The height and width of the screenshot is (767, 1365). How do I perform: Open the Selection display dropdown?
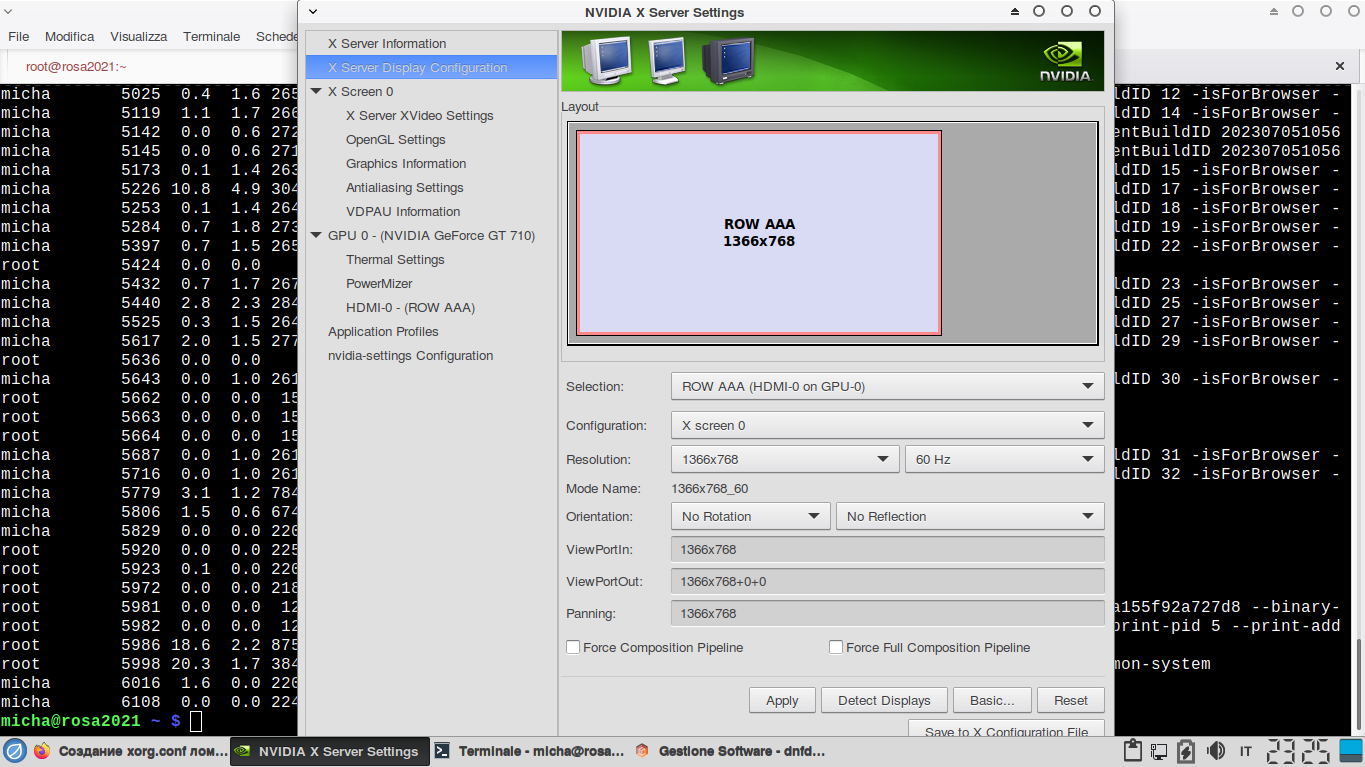(x=887, y=386)
